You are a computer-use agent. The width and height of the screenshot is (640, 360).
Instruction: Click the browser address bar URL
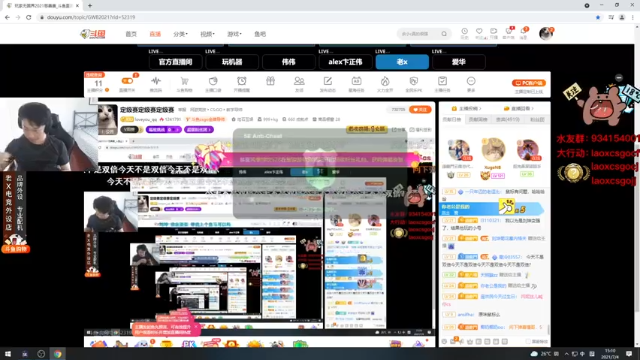coord(91,17)
